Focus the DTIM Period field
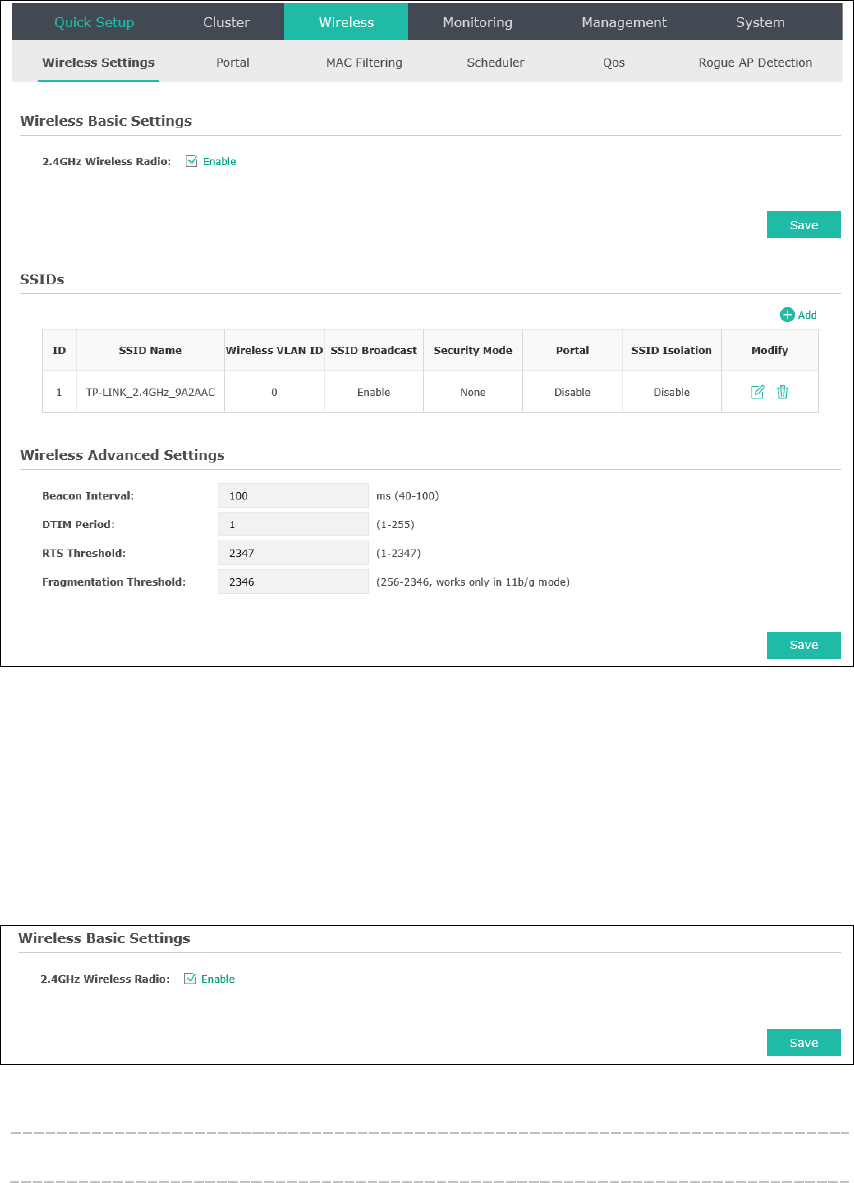854x1183 pixels. [x=293, y=524]
